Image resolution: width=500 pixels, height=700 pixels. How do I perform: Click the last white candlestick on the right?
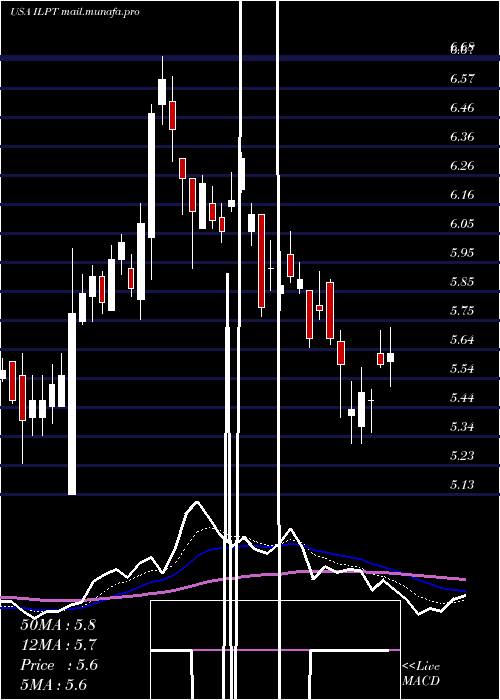point(390,357)
